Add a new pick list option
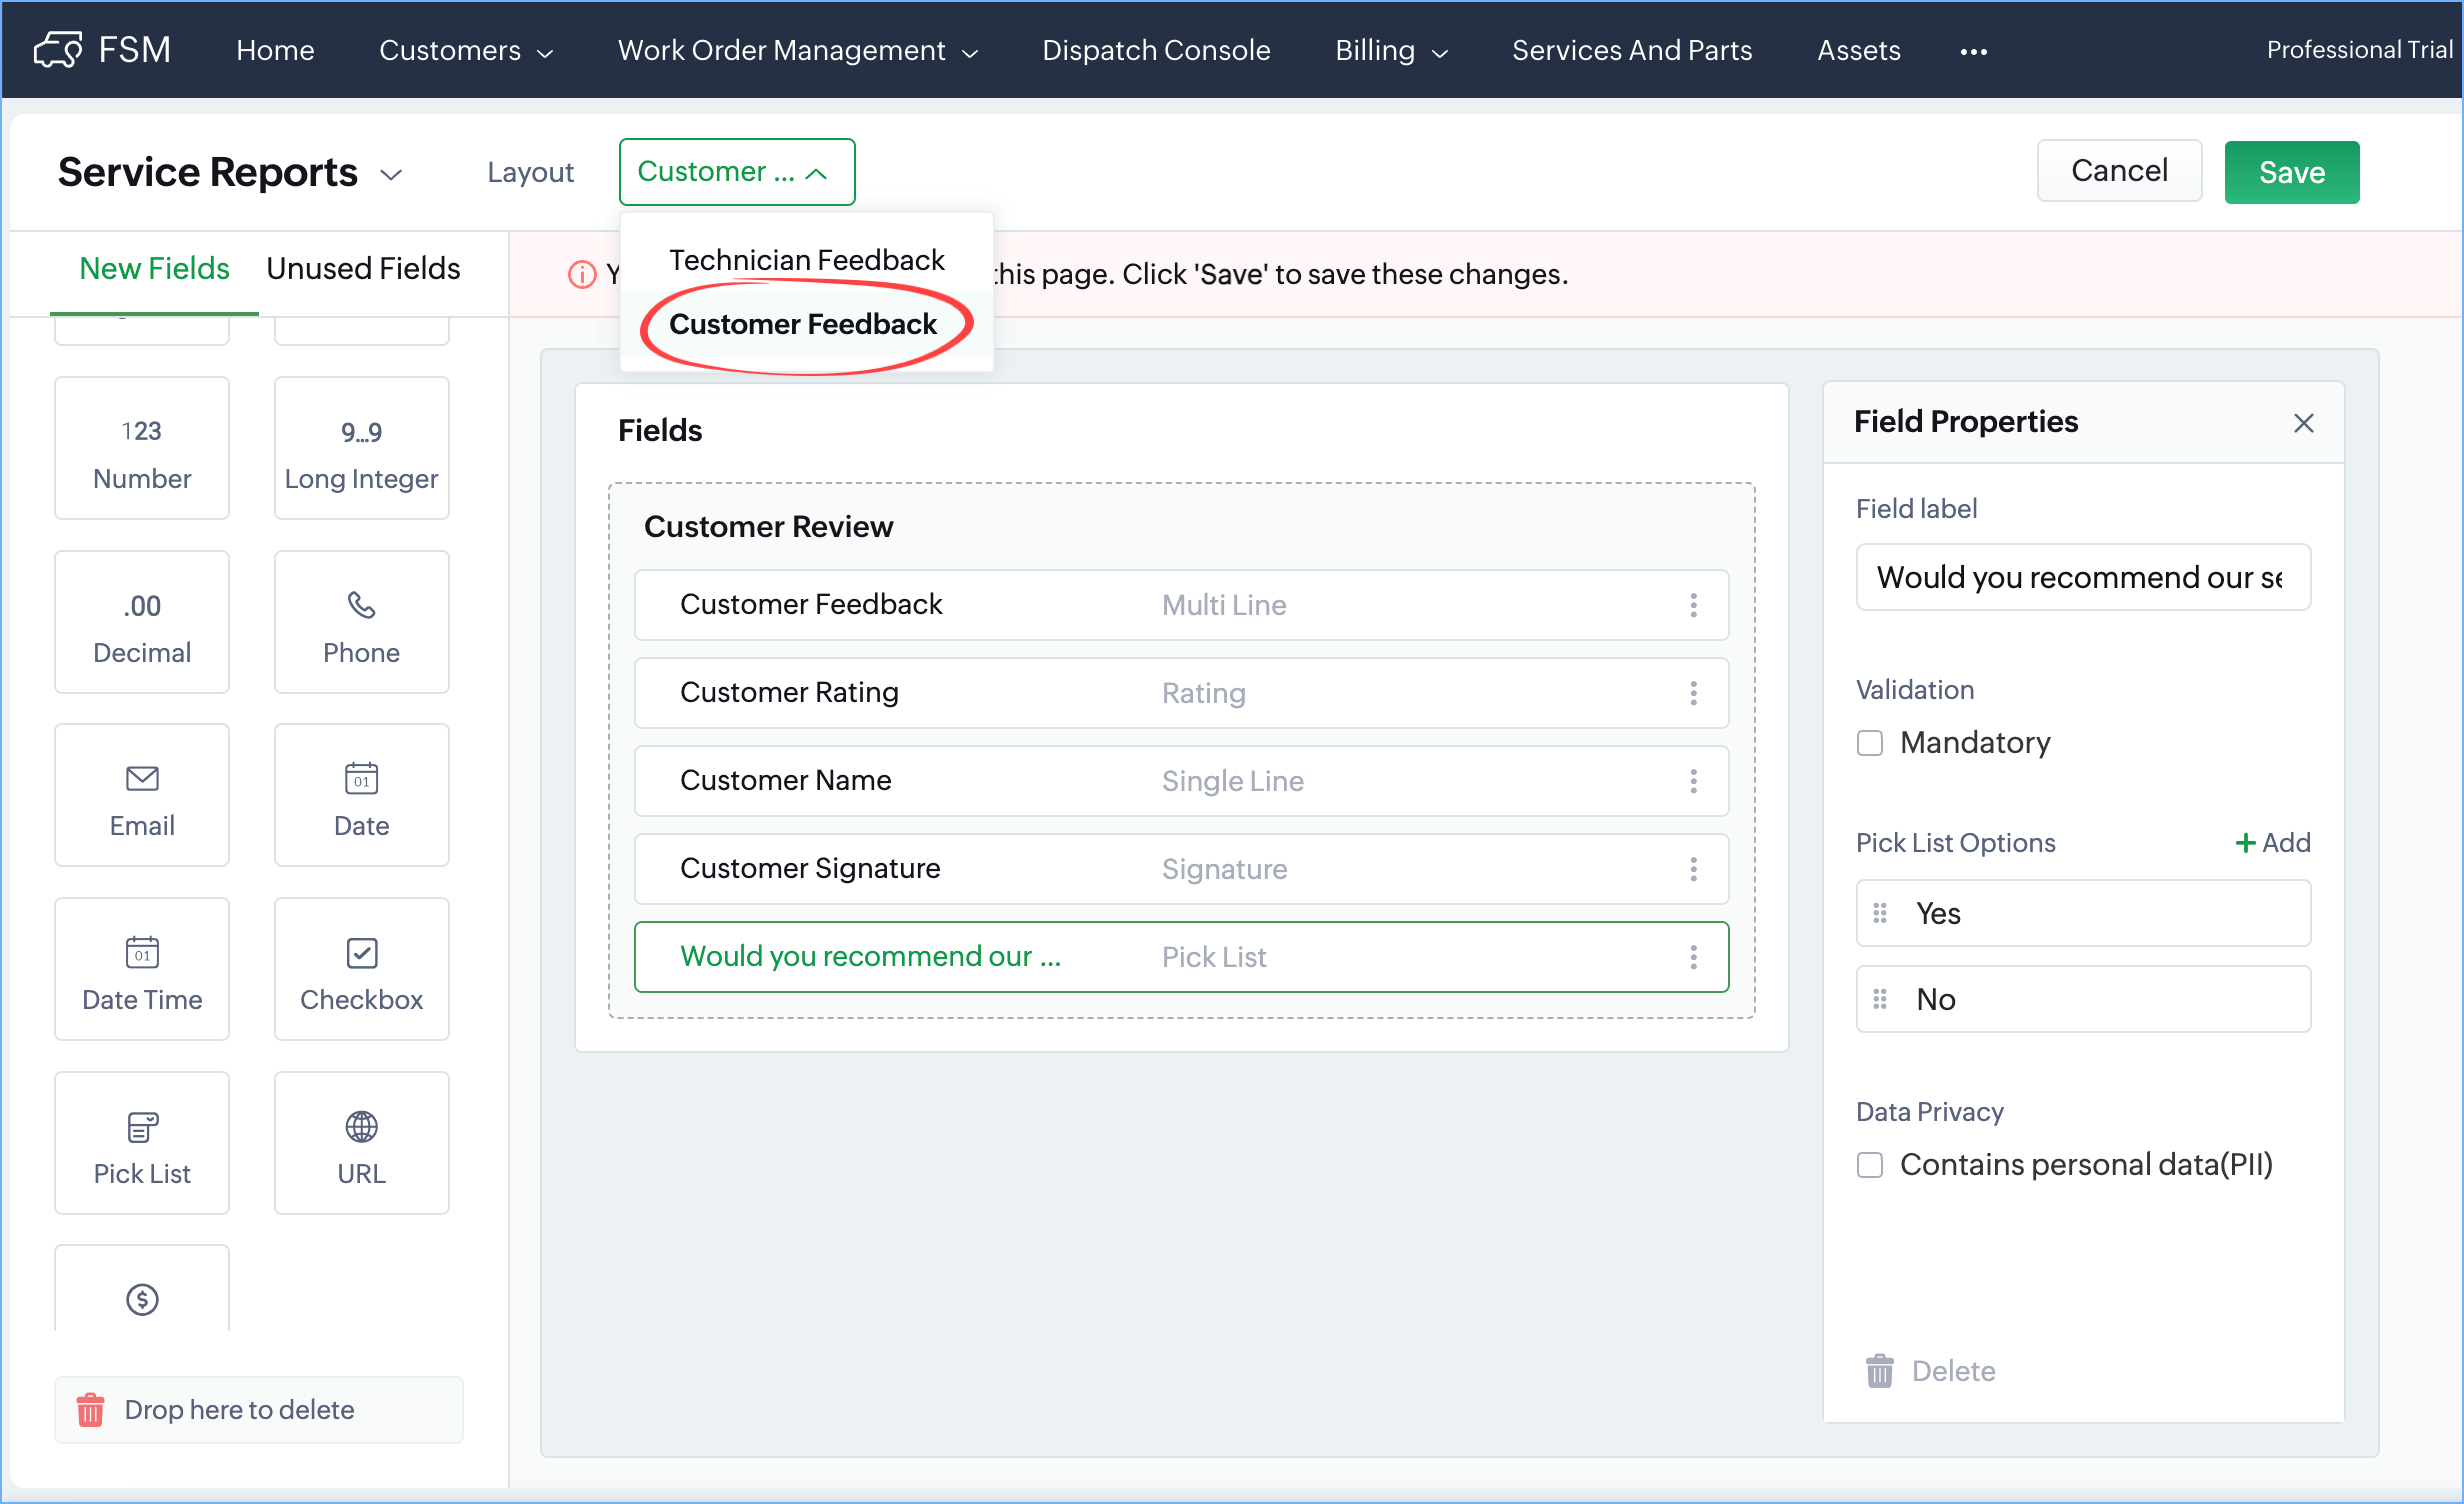2464x1504 pixels. coord(2273,843)
